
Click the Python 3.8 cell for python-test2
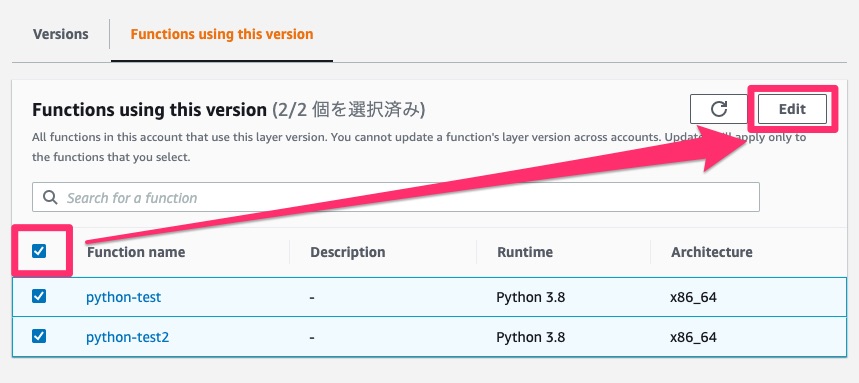click(x=530, y=336)
